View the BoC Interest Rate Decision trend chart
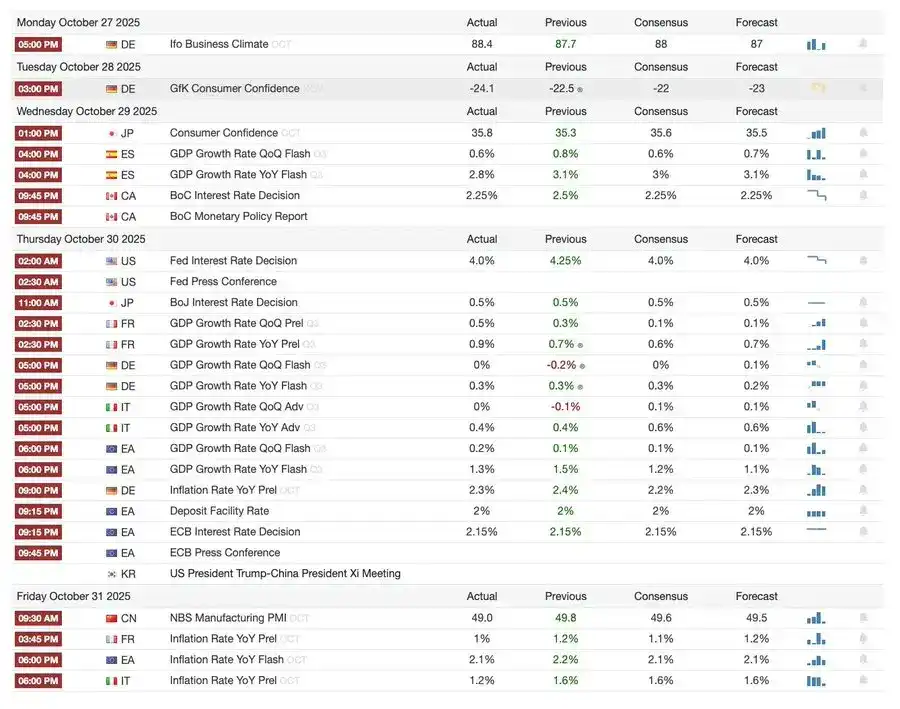The height and width of the screenshot is (709, 900). (x=817, y=195)
